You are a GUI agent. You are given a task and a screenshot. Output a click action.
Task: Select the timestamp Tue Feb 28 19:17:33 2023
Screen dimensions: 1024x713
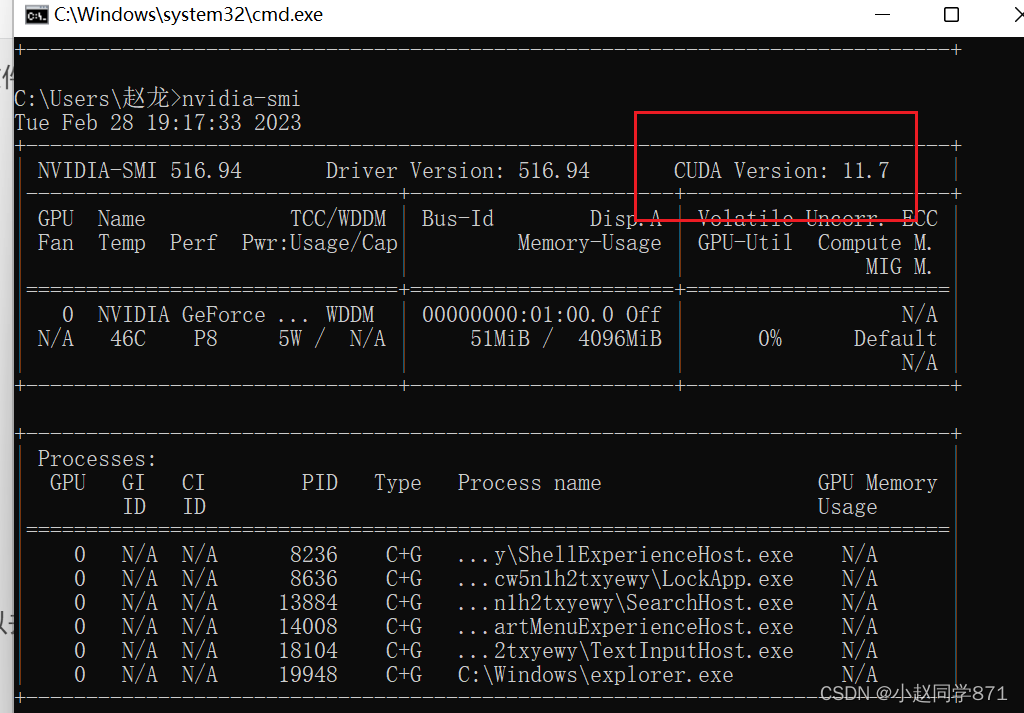[158, 123]
